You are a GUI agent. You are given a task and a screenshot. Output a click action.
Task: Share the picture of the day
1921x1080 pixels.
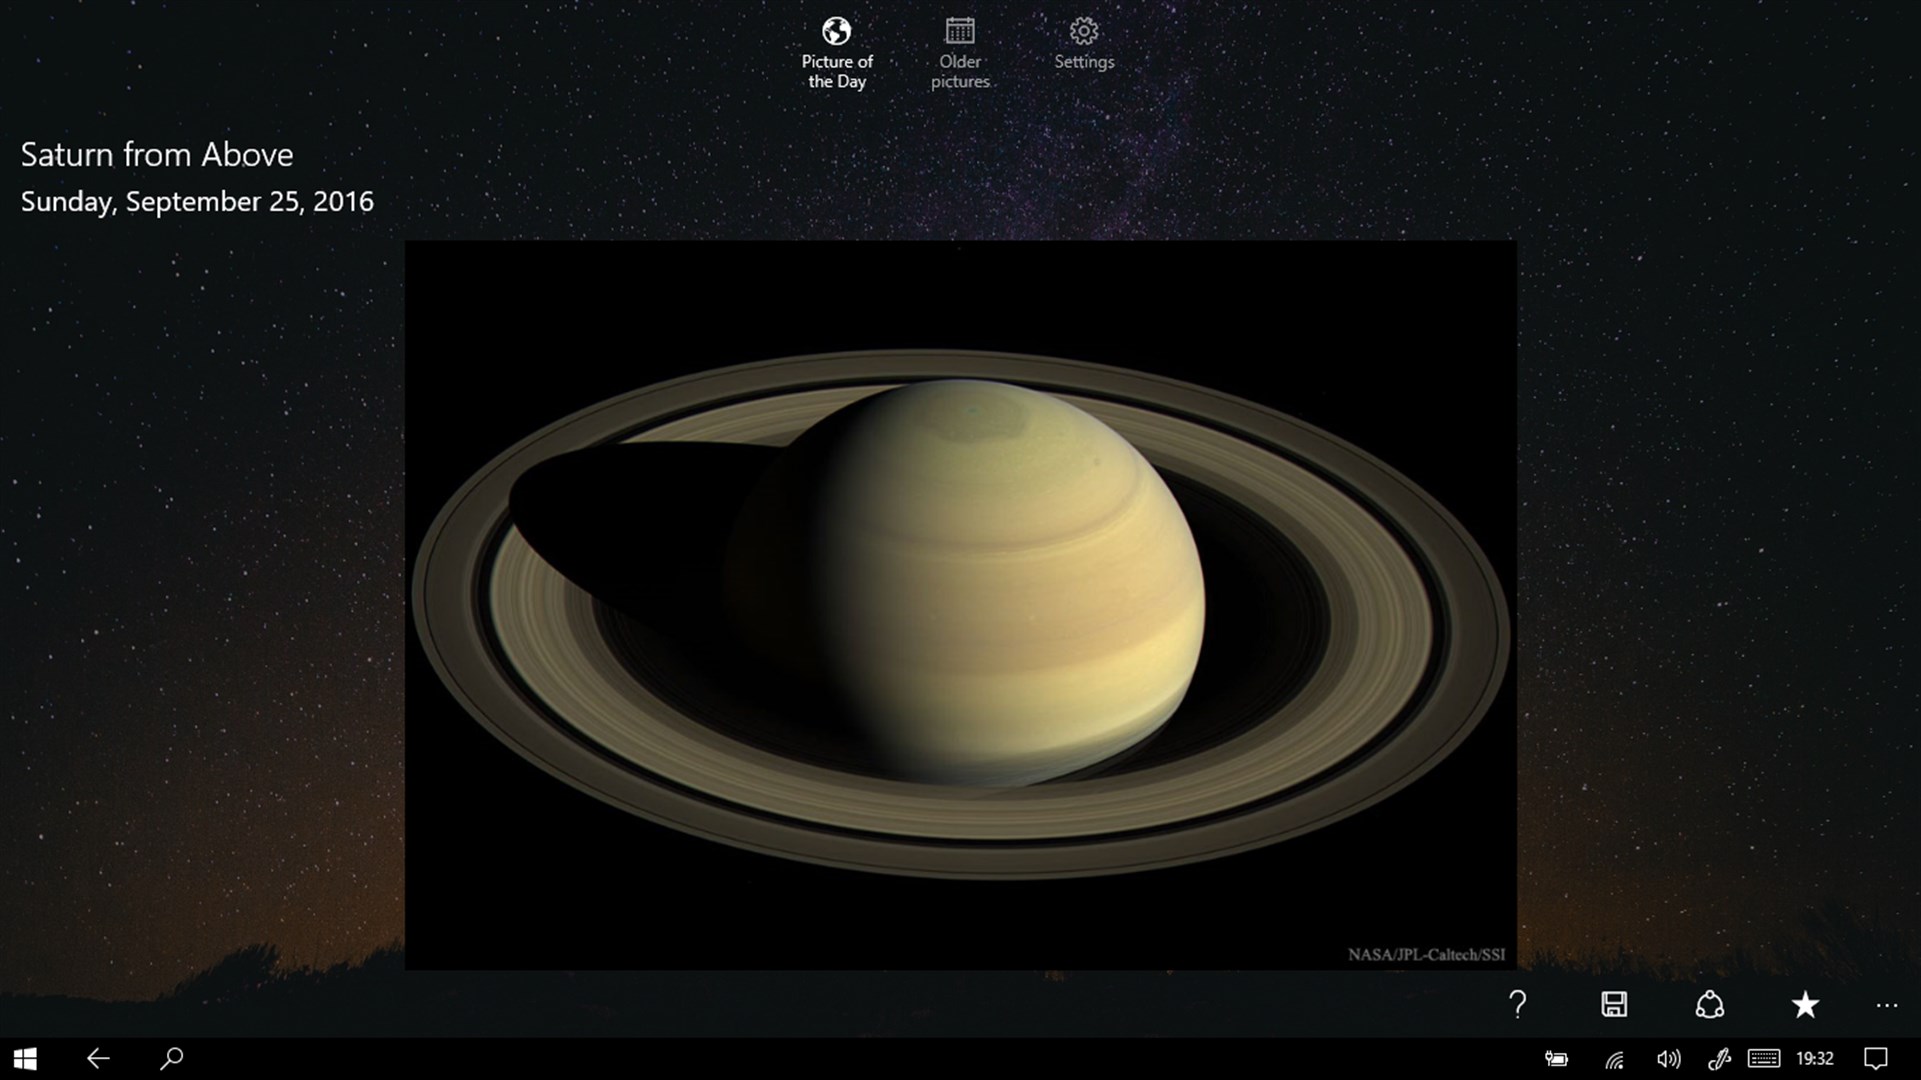pyautogui.click(x=1711, y=1005)
